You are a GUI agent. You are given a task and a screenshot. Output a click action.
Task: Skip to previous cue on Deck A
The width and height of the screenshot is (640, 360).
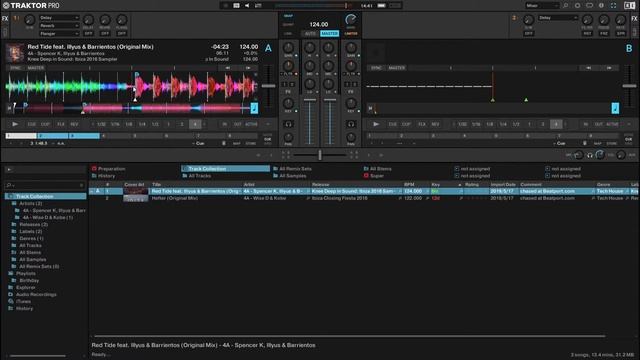[x=228, y=68]
